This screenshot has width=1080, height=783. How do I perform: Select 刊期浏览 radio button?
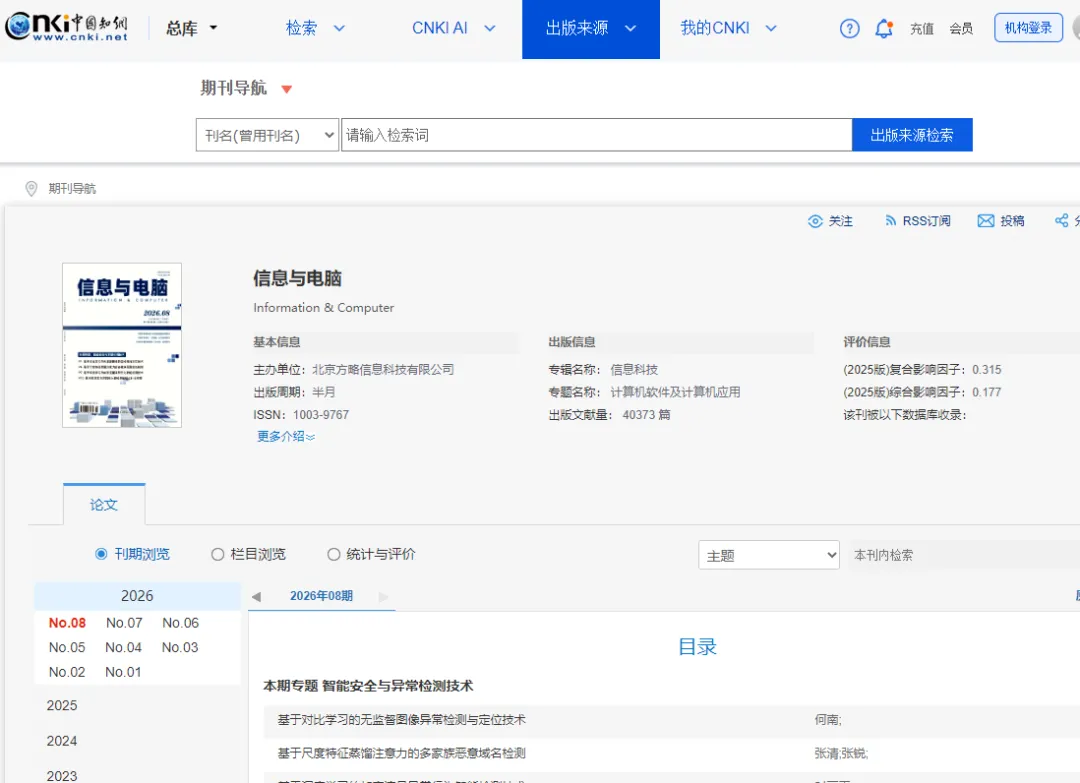(101, 554)
